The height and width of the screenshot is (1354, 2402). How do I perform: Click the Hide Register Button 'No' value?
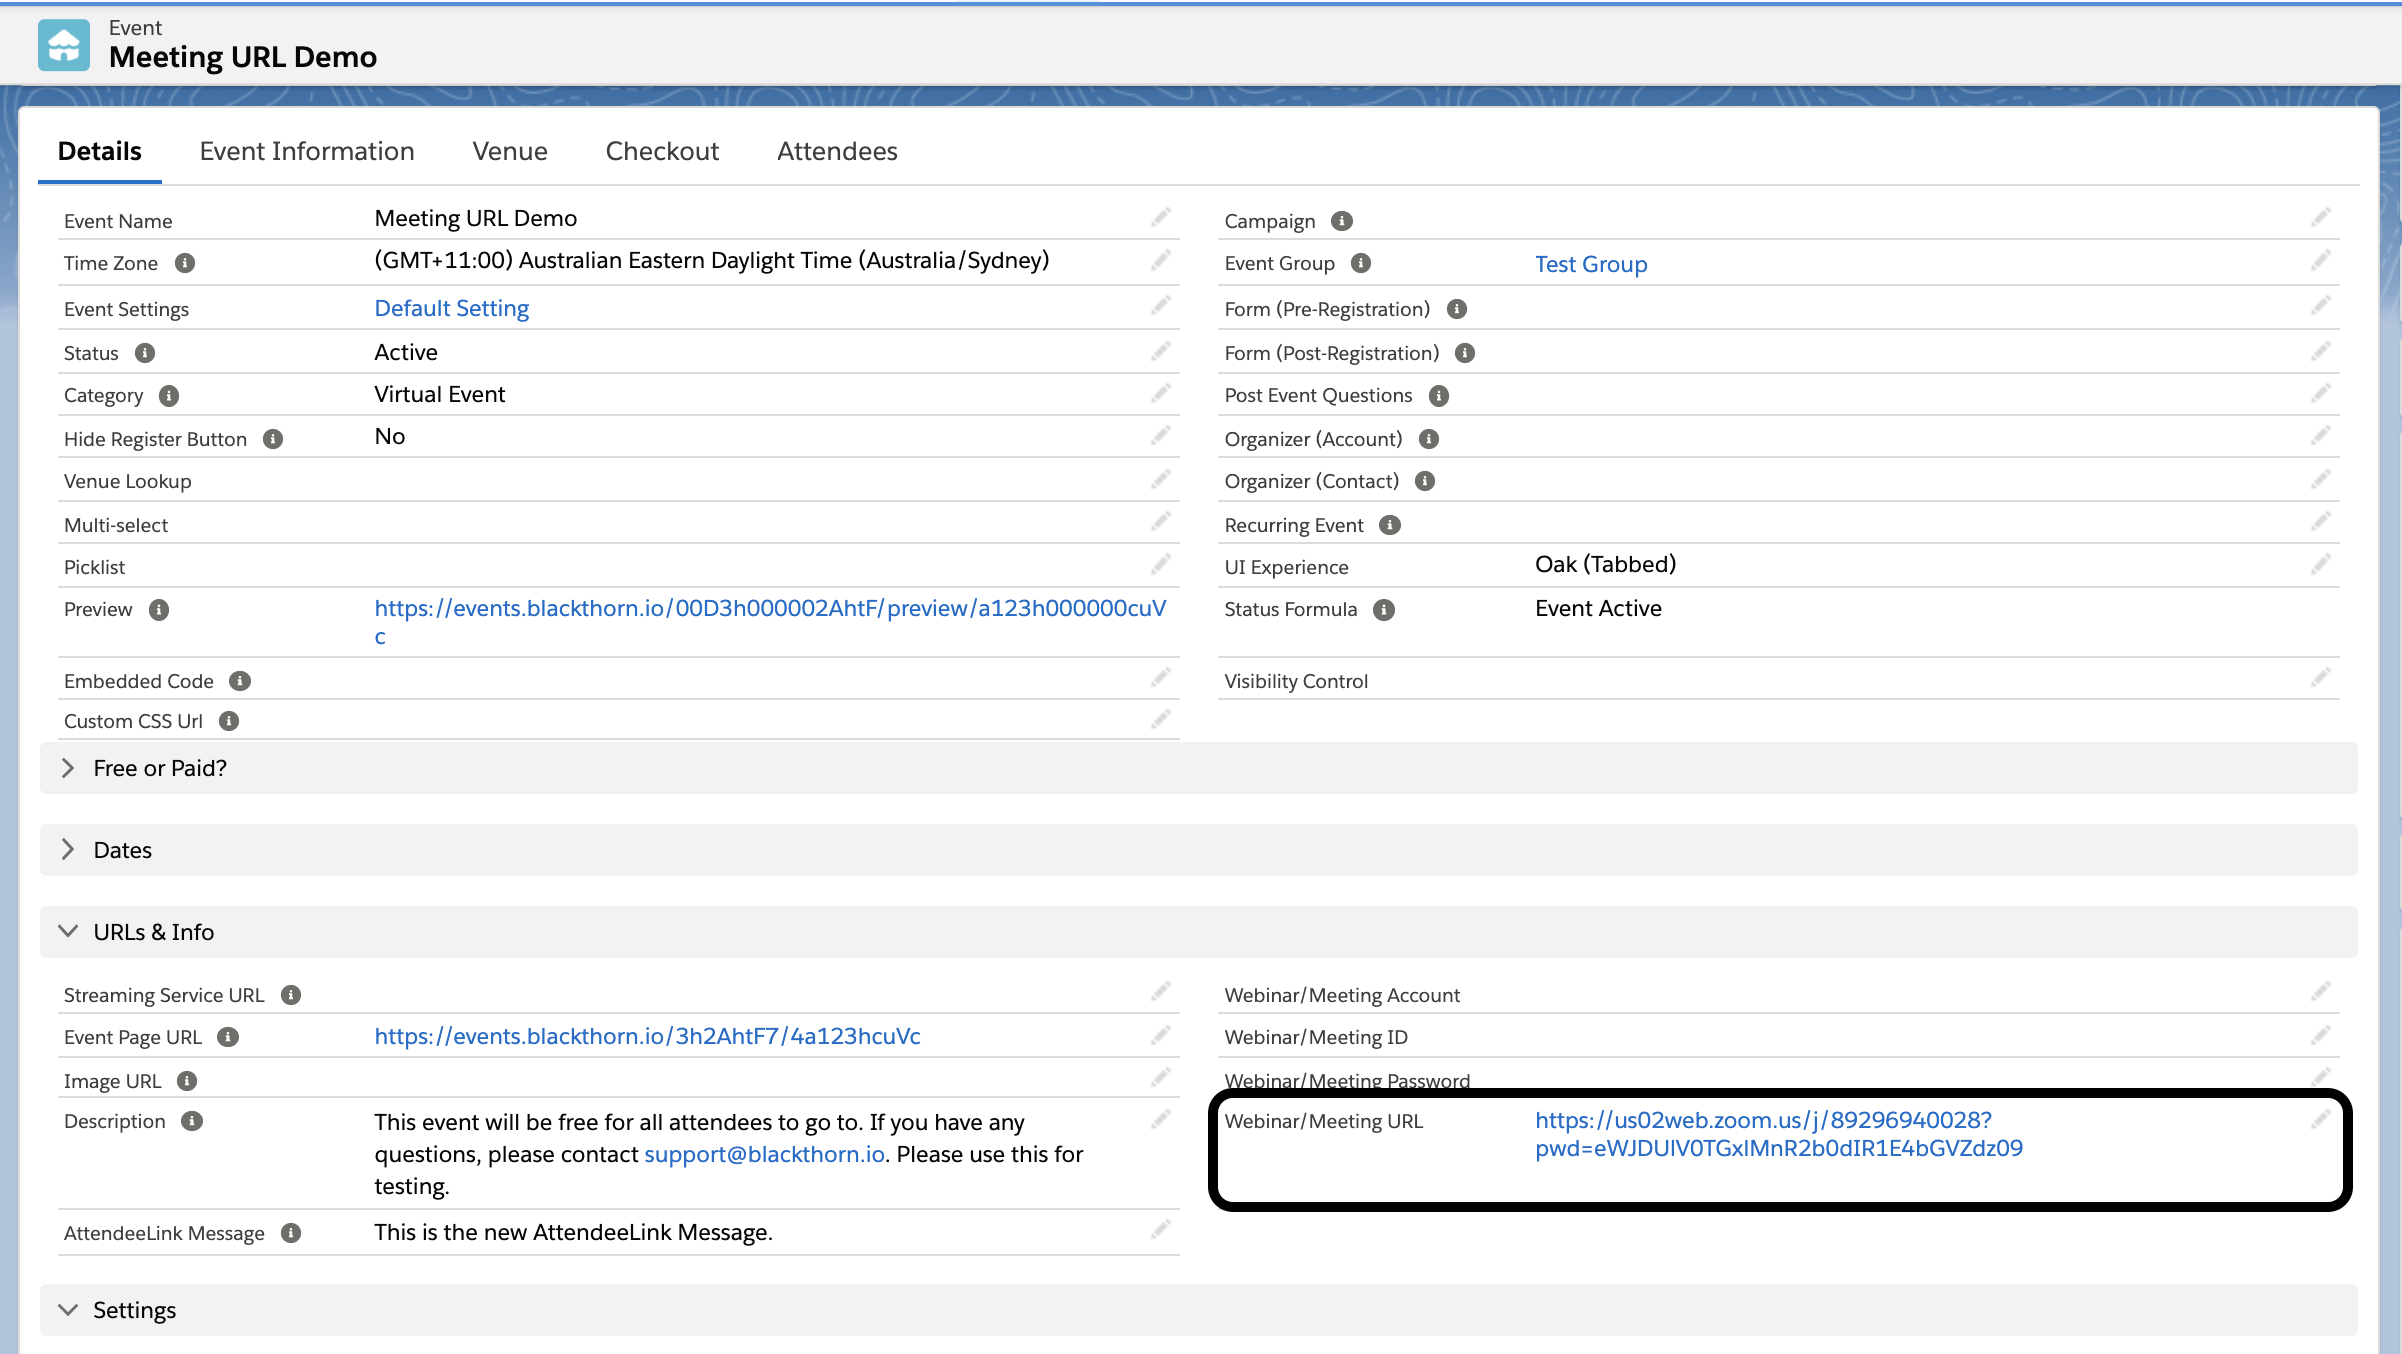coord(390,436)
